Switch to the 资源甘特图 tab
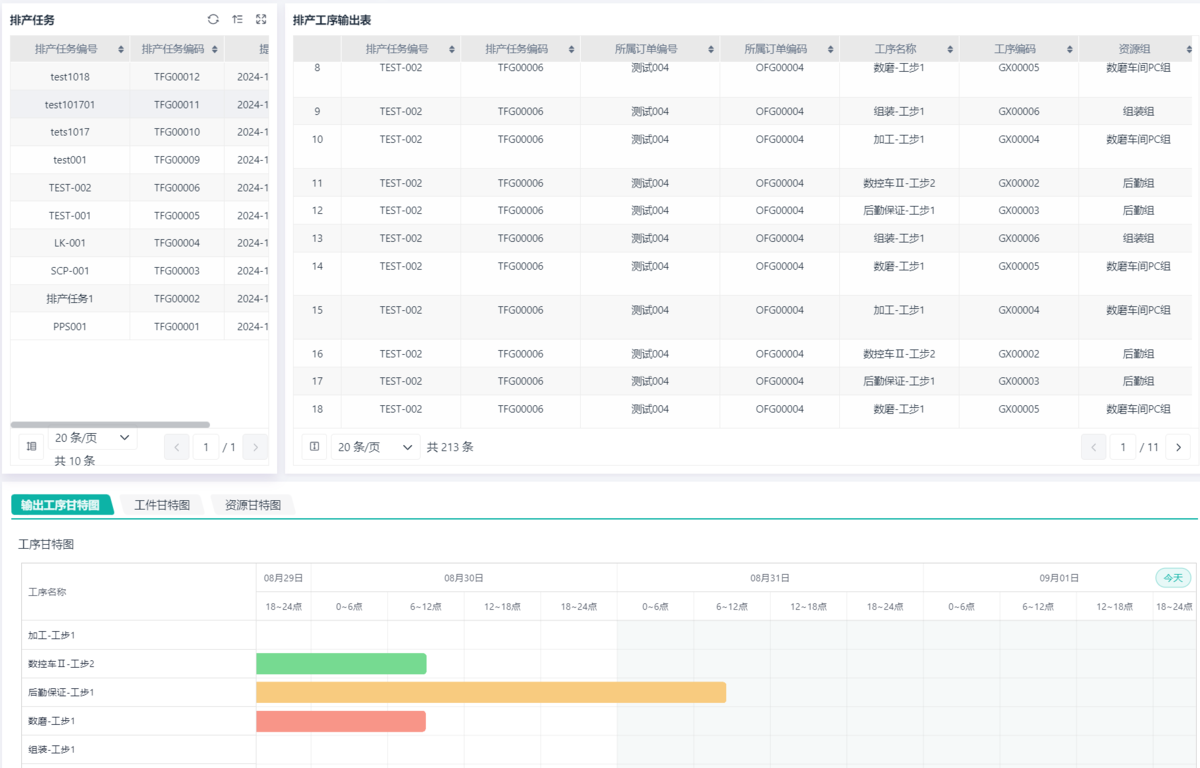The height and width of the screenshot is (768, 1200). [252, 505]
